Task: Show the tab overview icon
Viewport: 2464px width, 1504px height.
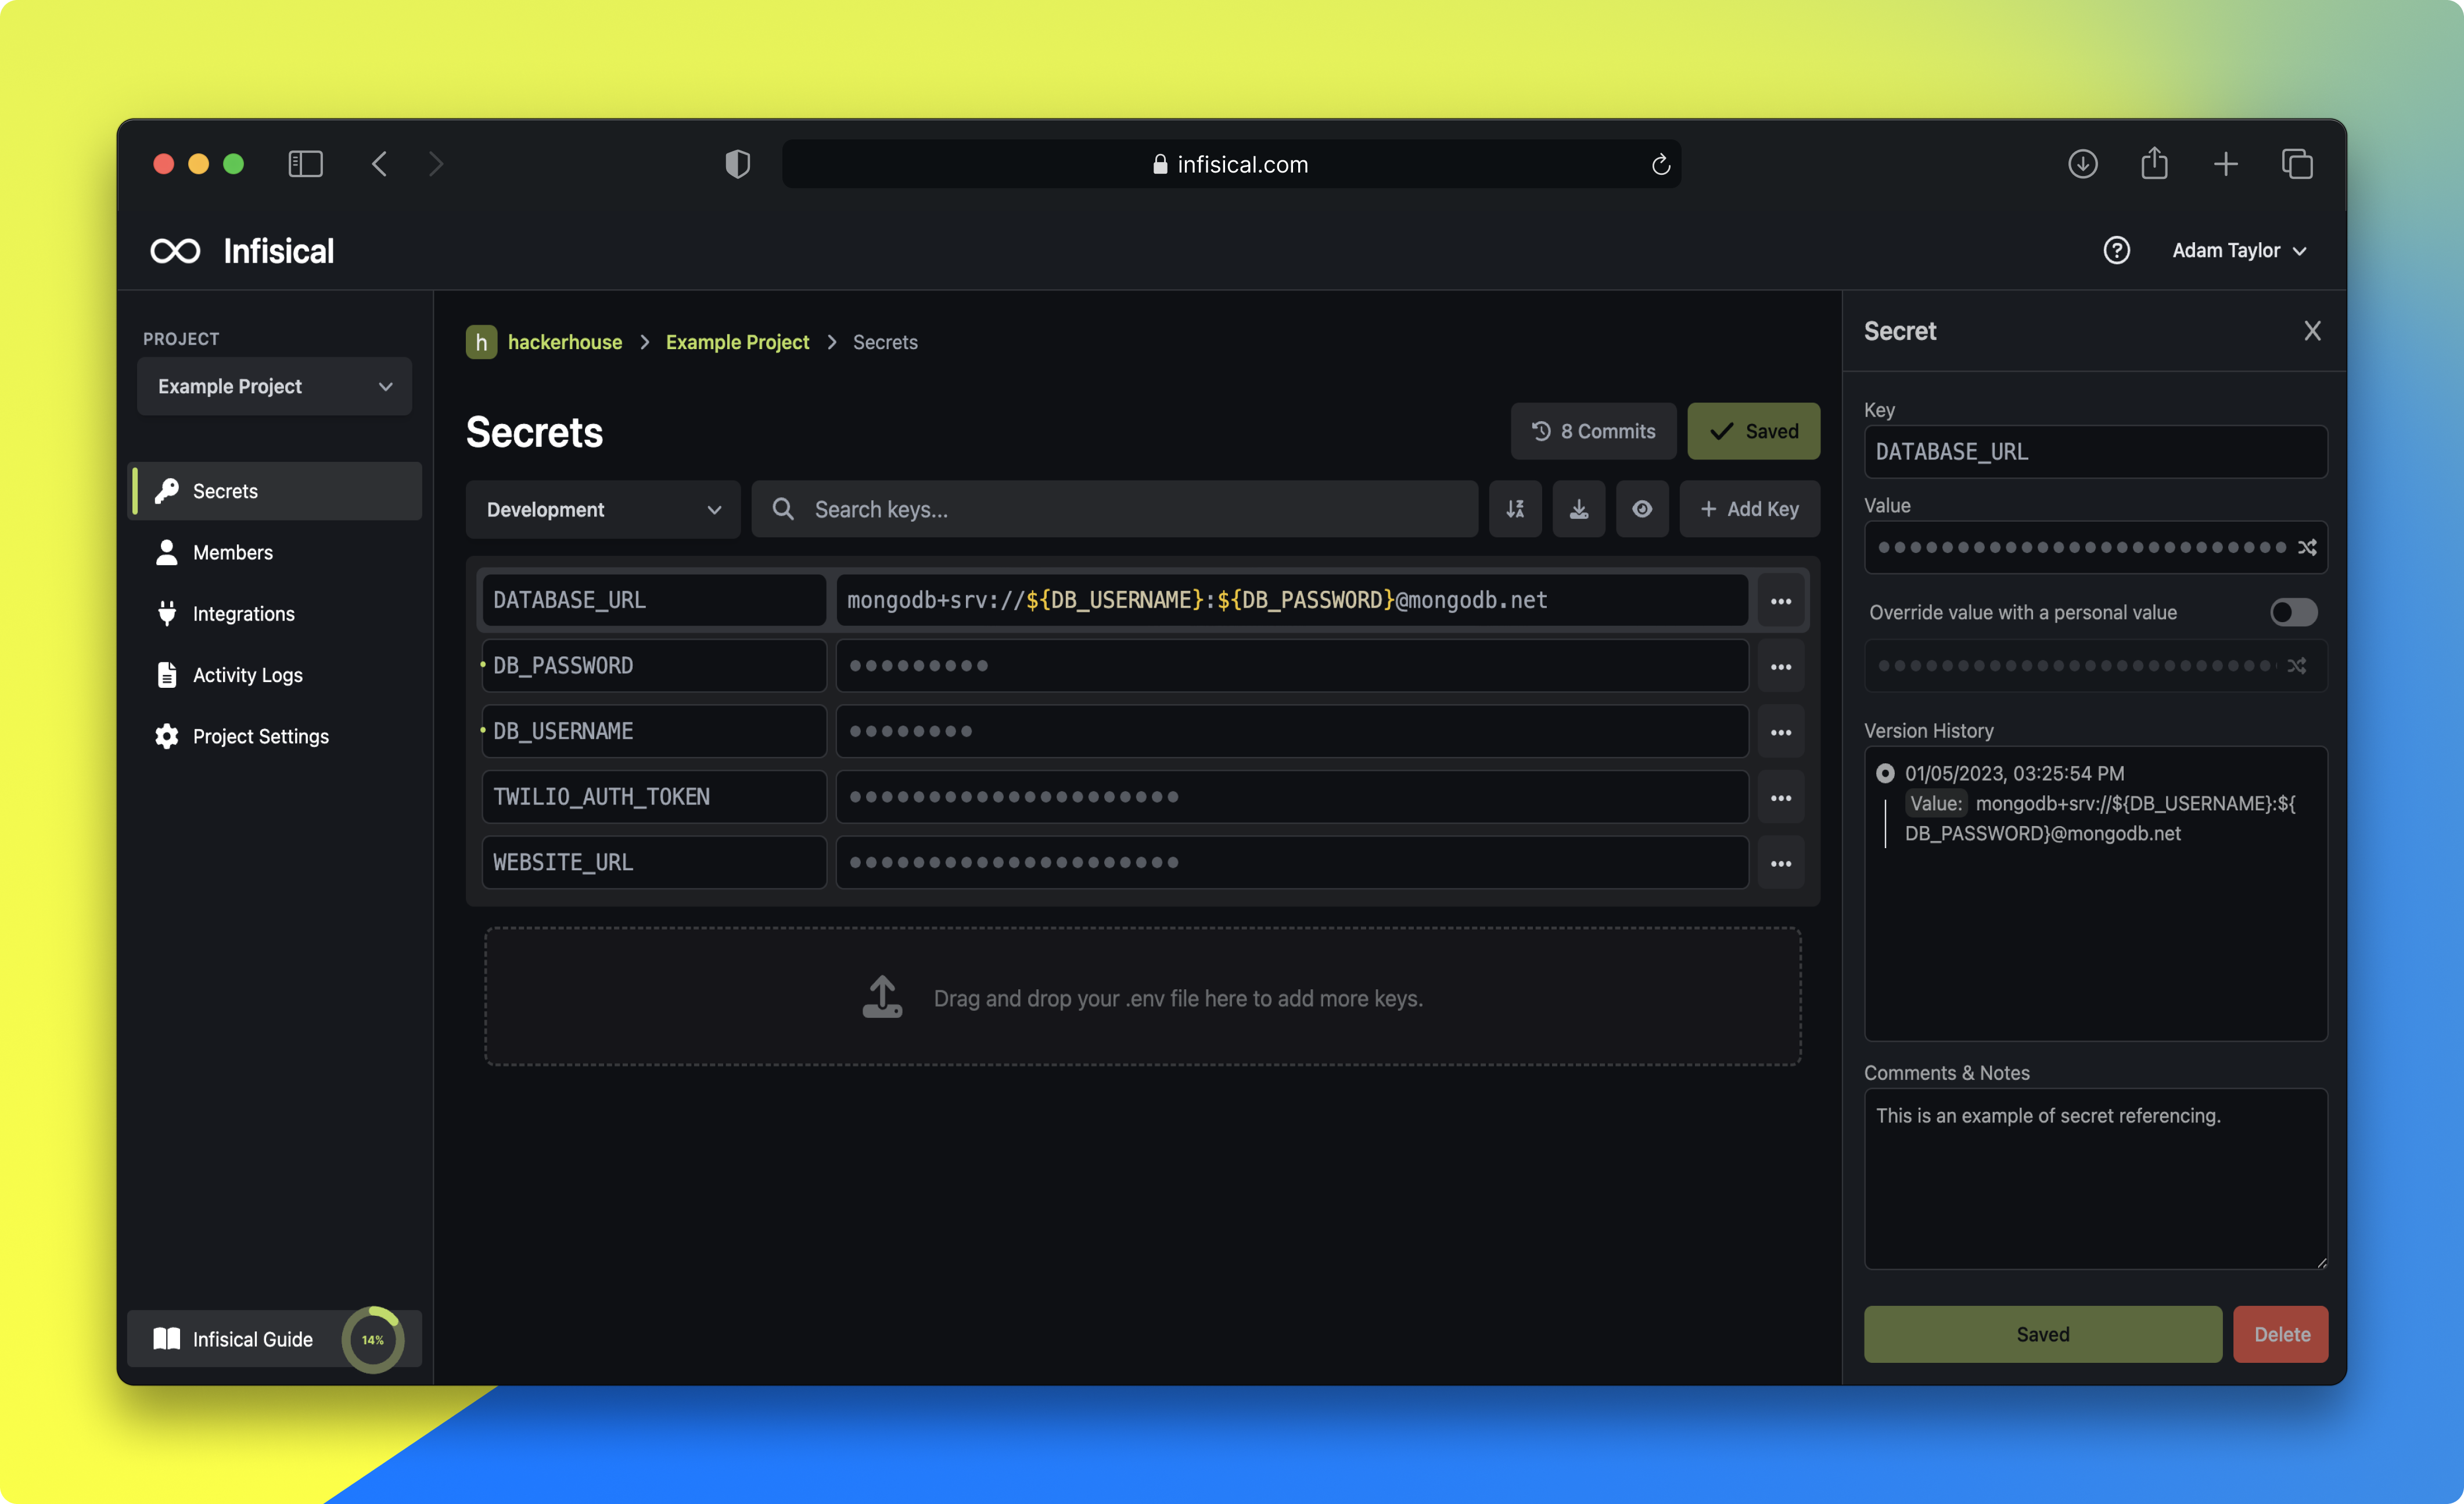Action: tap(2297, 164)
